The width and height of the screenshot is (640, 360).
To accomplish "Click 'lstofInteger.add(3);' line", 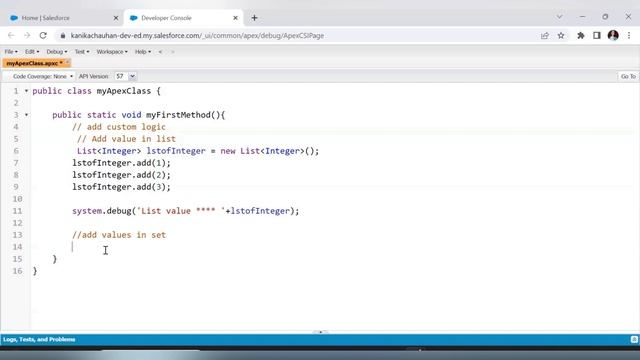I will click(x=121, y=187).
